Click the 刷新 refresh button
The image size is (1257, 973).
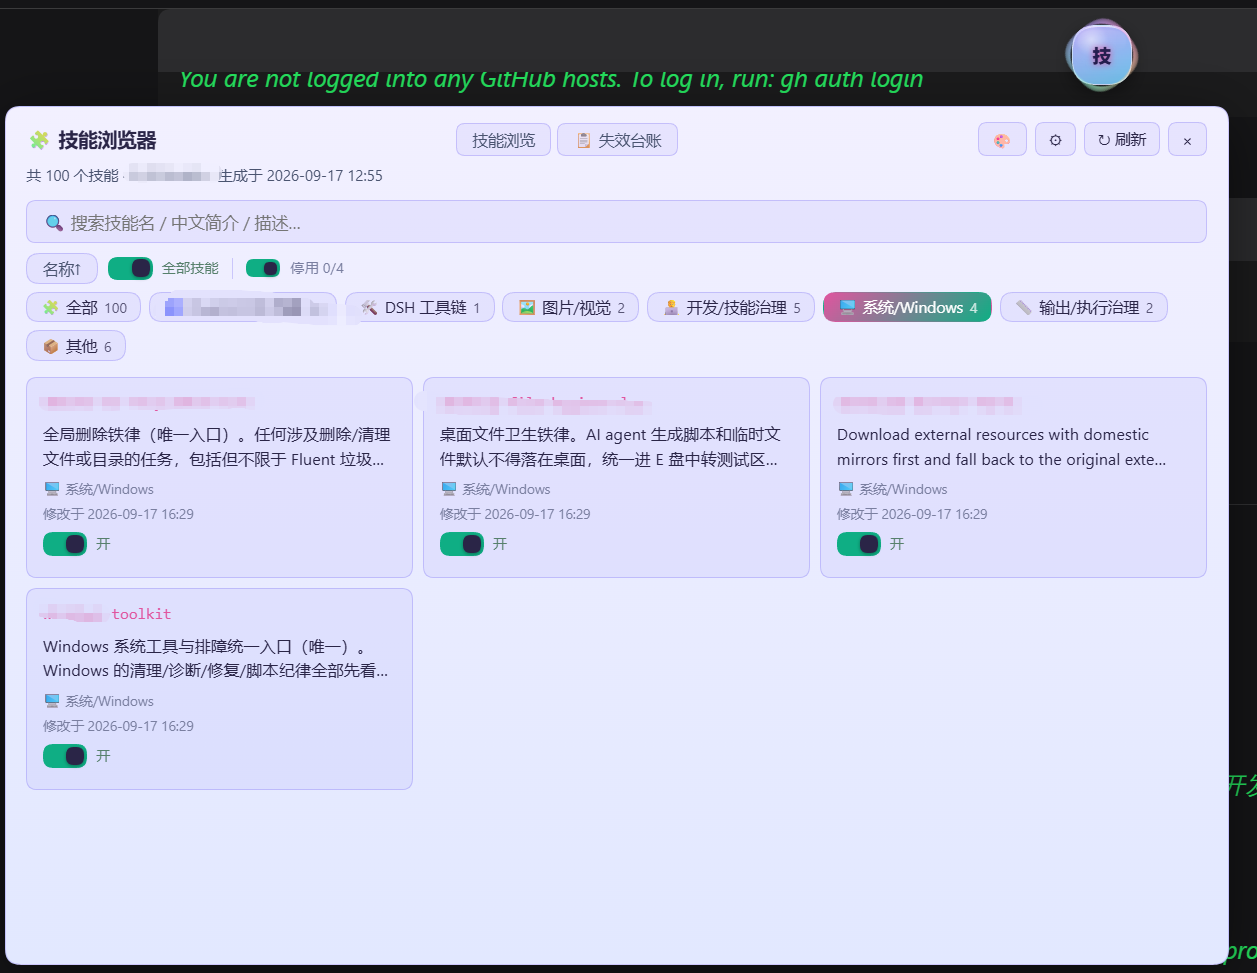pos(1121,140)
